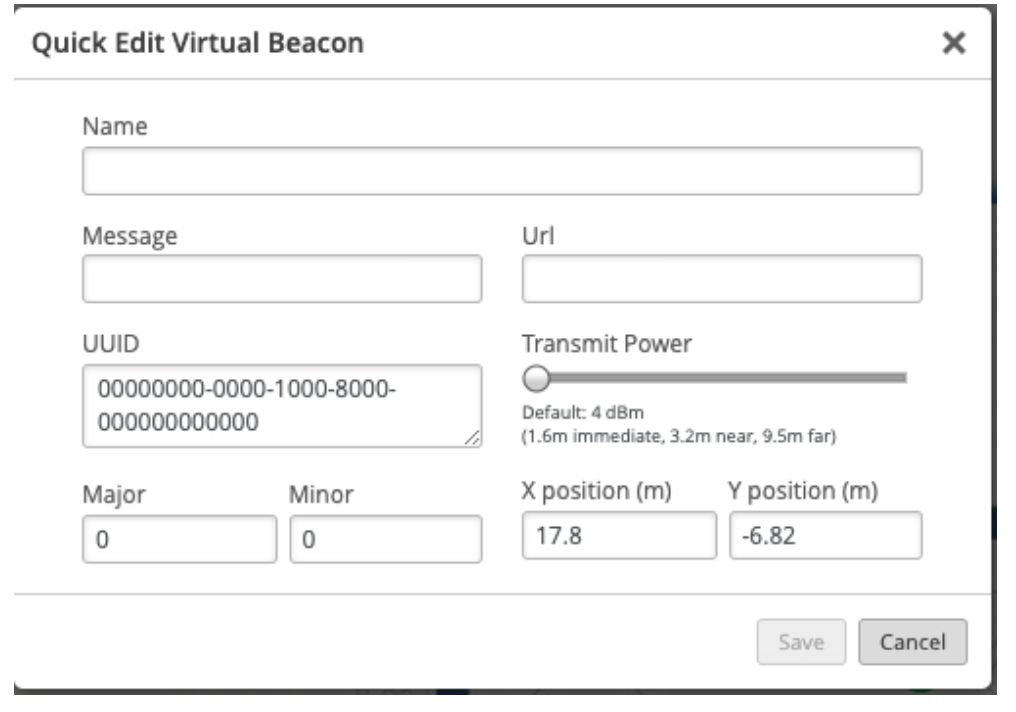Focus the Message text field
Screen dimensions: 1016x712
(x=282, y=279)
